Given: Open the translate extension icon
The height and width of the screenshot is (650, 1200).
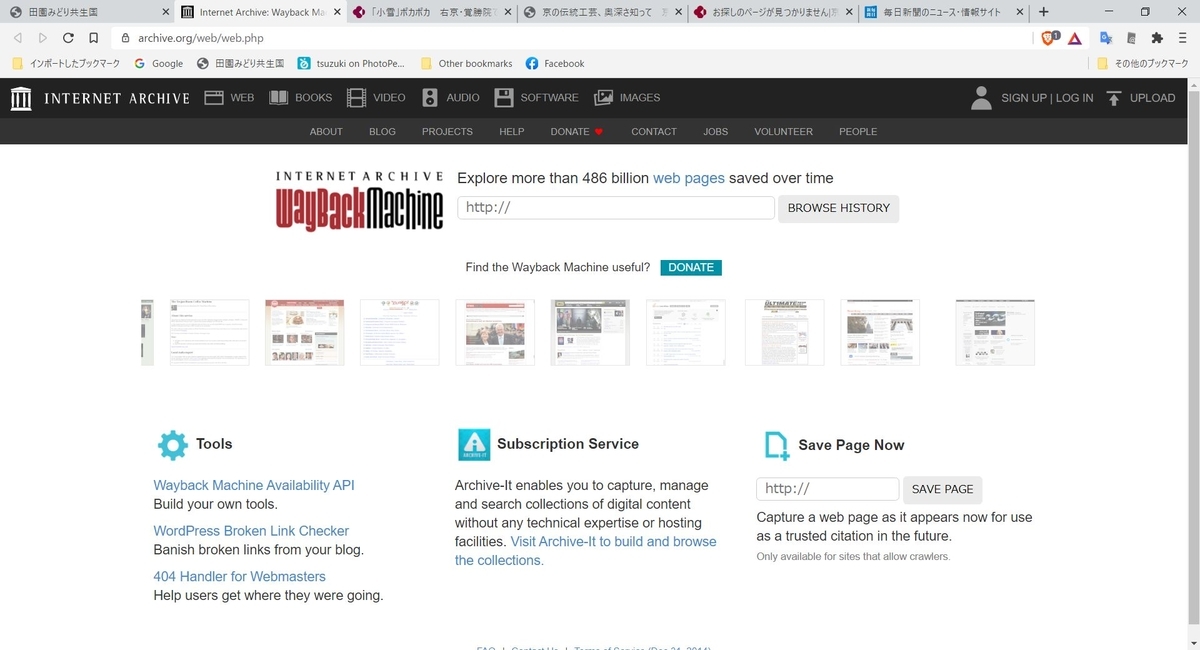Looking at the screenshot, I should pos(1106,38).
